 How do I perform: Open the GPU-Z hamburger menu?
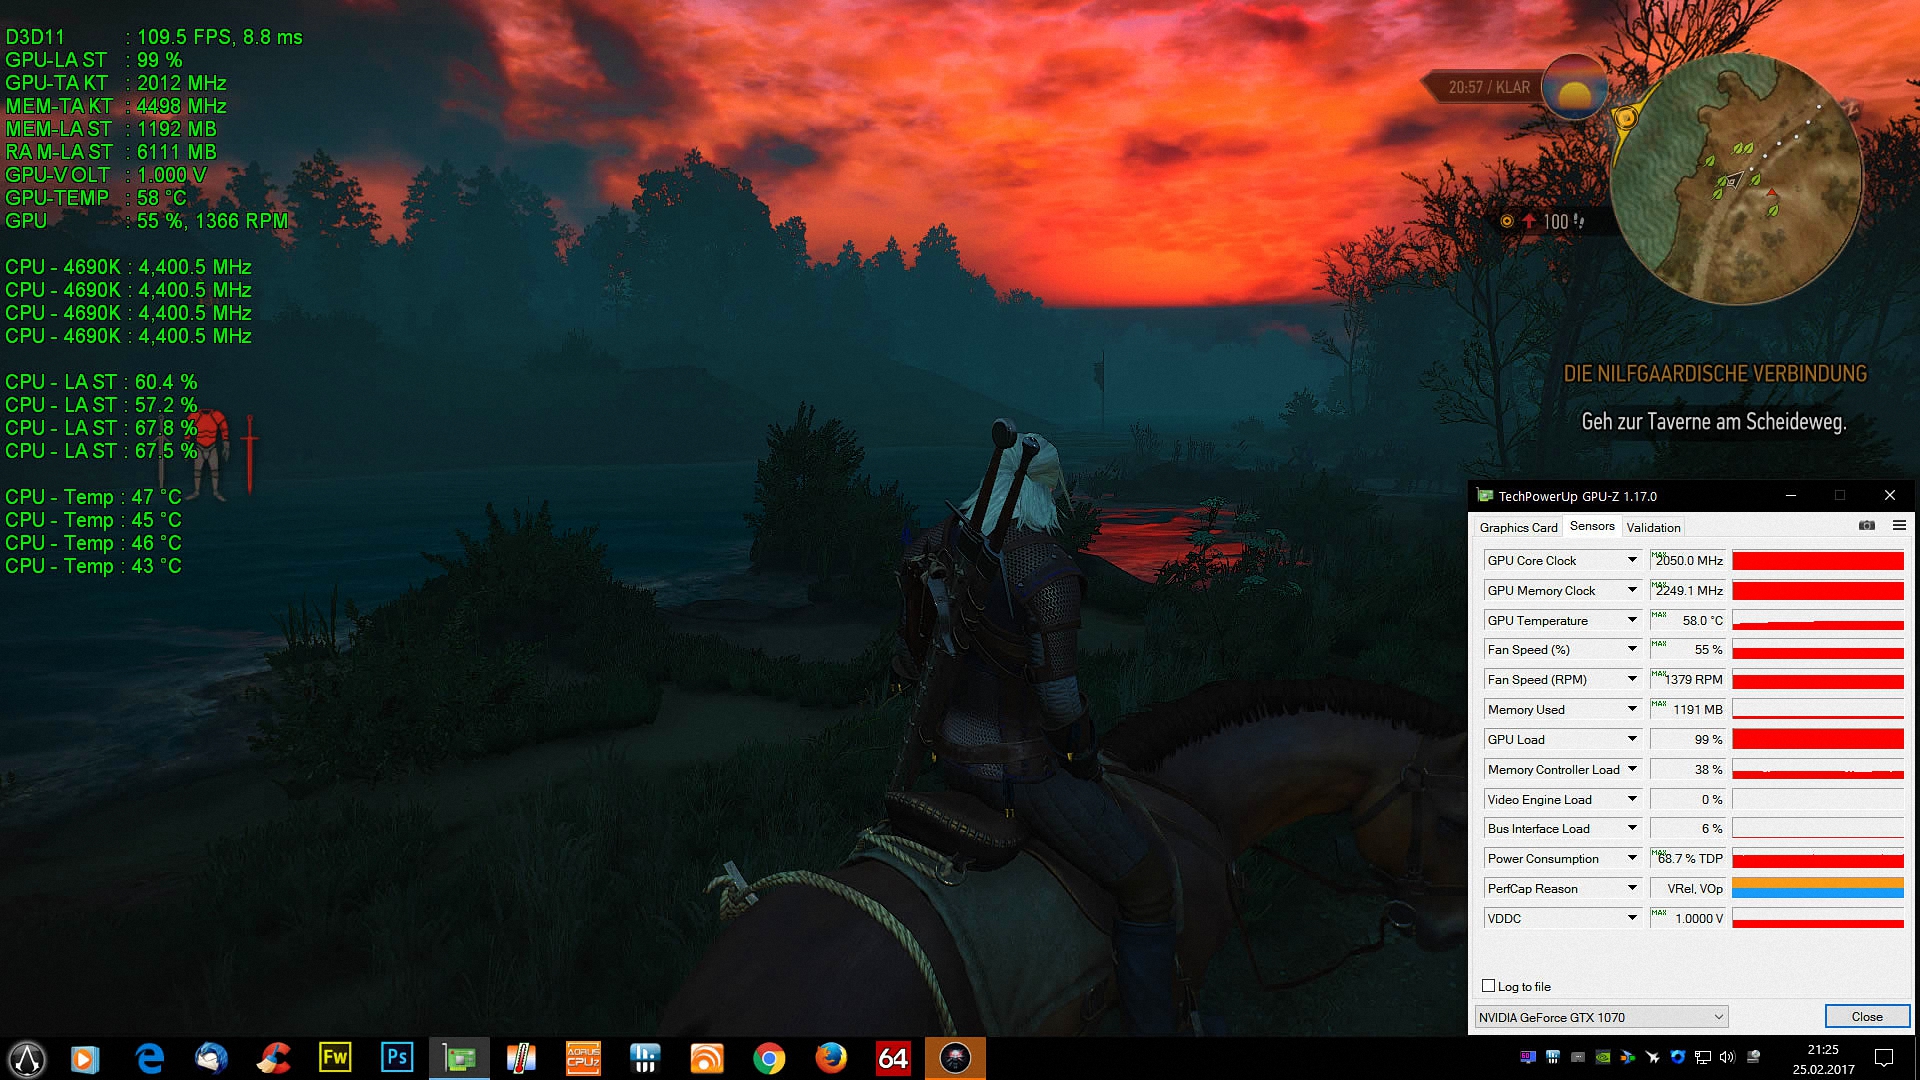click(1899, 526)
